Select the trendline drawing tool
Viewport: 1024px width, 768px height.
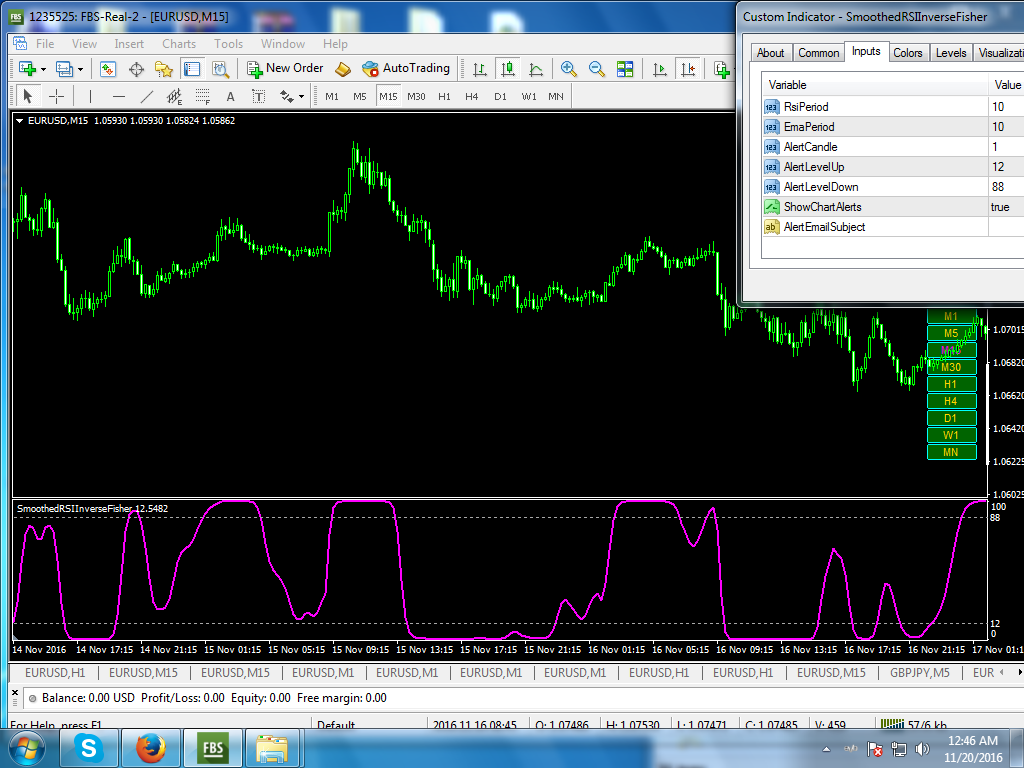(x=147, y=97)
